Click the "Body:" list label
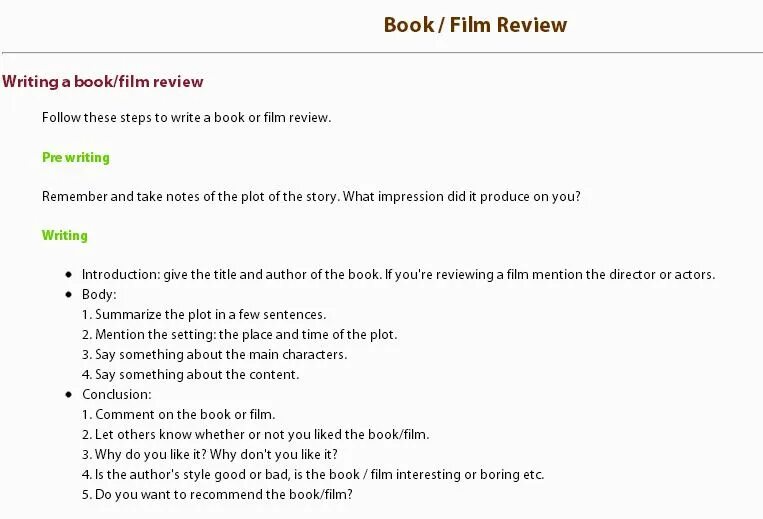The width and height of the screenshot is (763, 519). 99,294
